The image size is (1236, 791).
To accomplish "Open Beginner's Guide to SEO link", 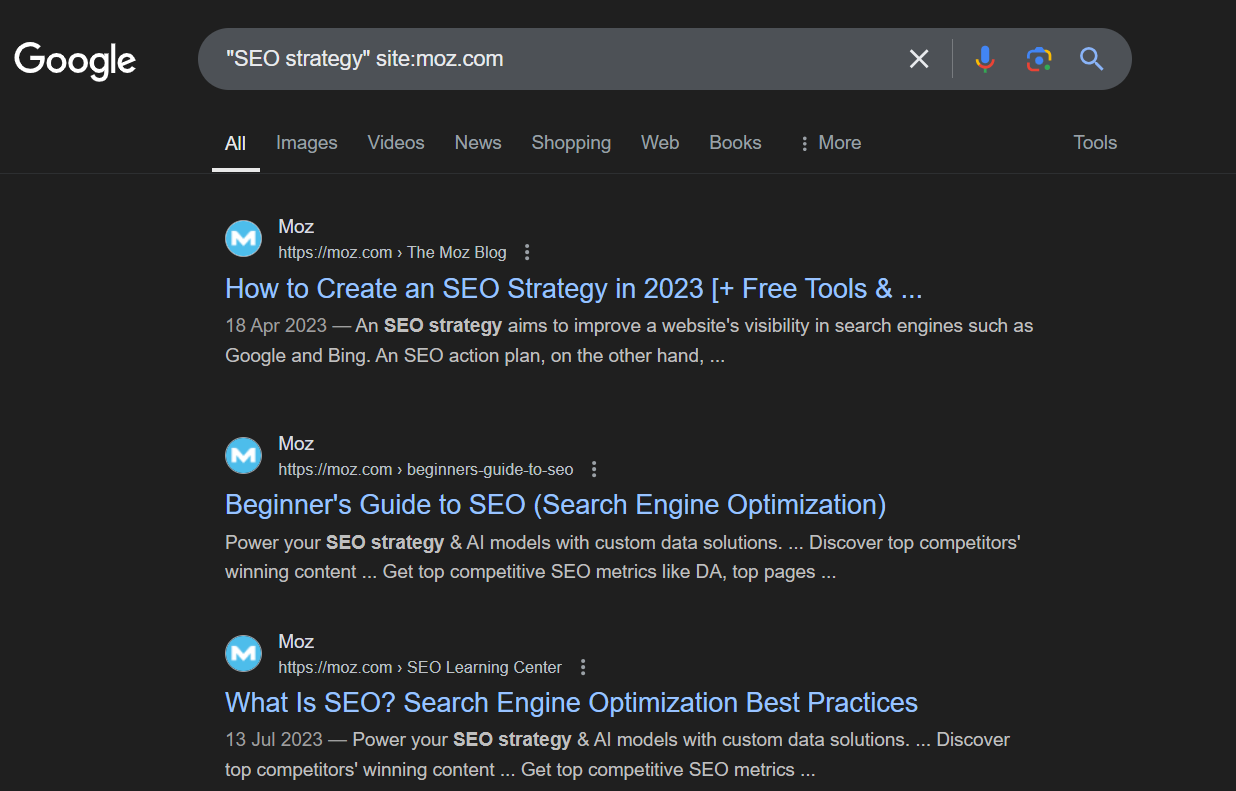I will pyautogui.click(x=555, y=505).
